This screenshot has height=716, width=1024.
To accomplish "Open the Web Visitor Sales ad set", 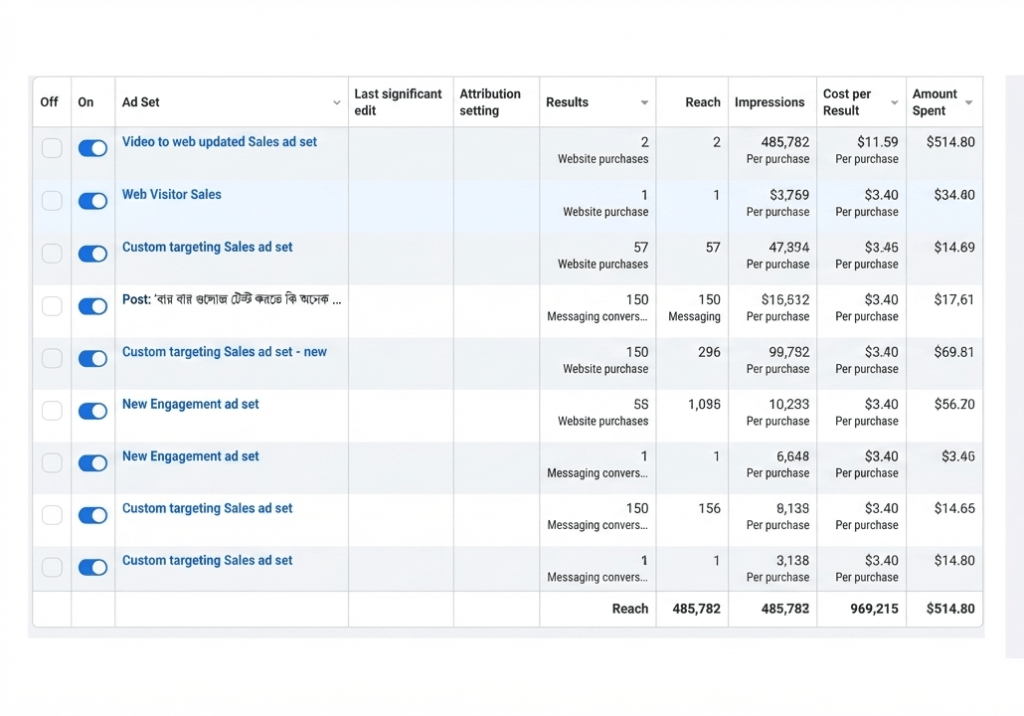I will click(172, 194).
